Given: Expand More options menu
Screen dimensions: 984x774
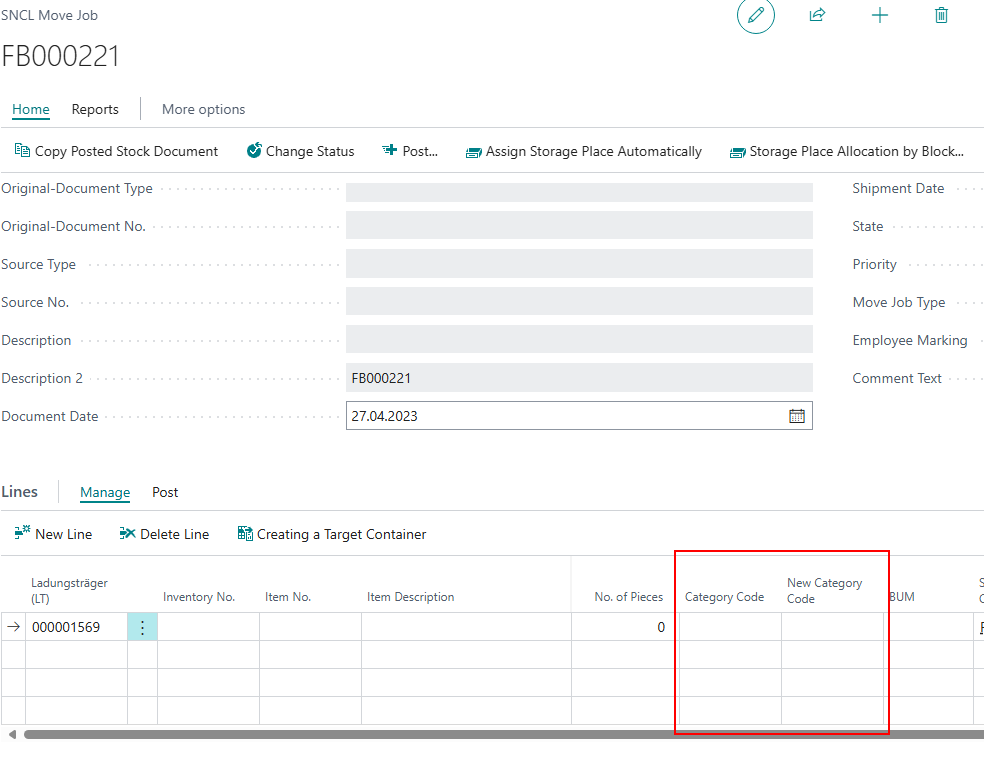Looking at the screenshot, I should pyautogui.click(x=203, y=109).
